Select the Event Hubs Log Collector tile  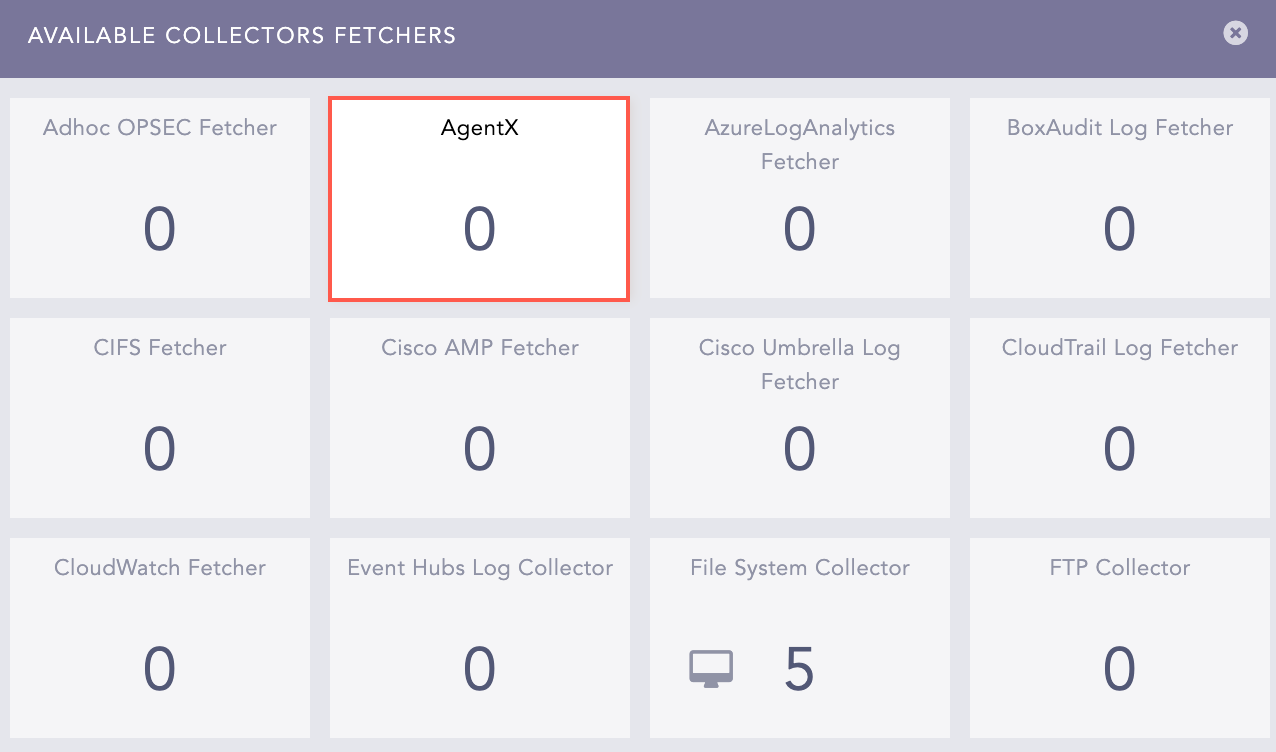479,638
